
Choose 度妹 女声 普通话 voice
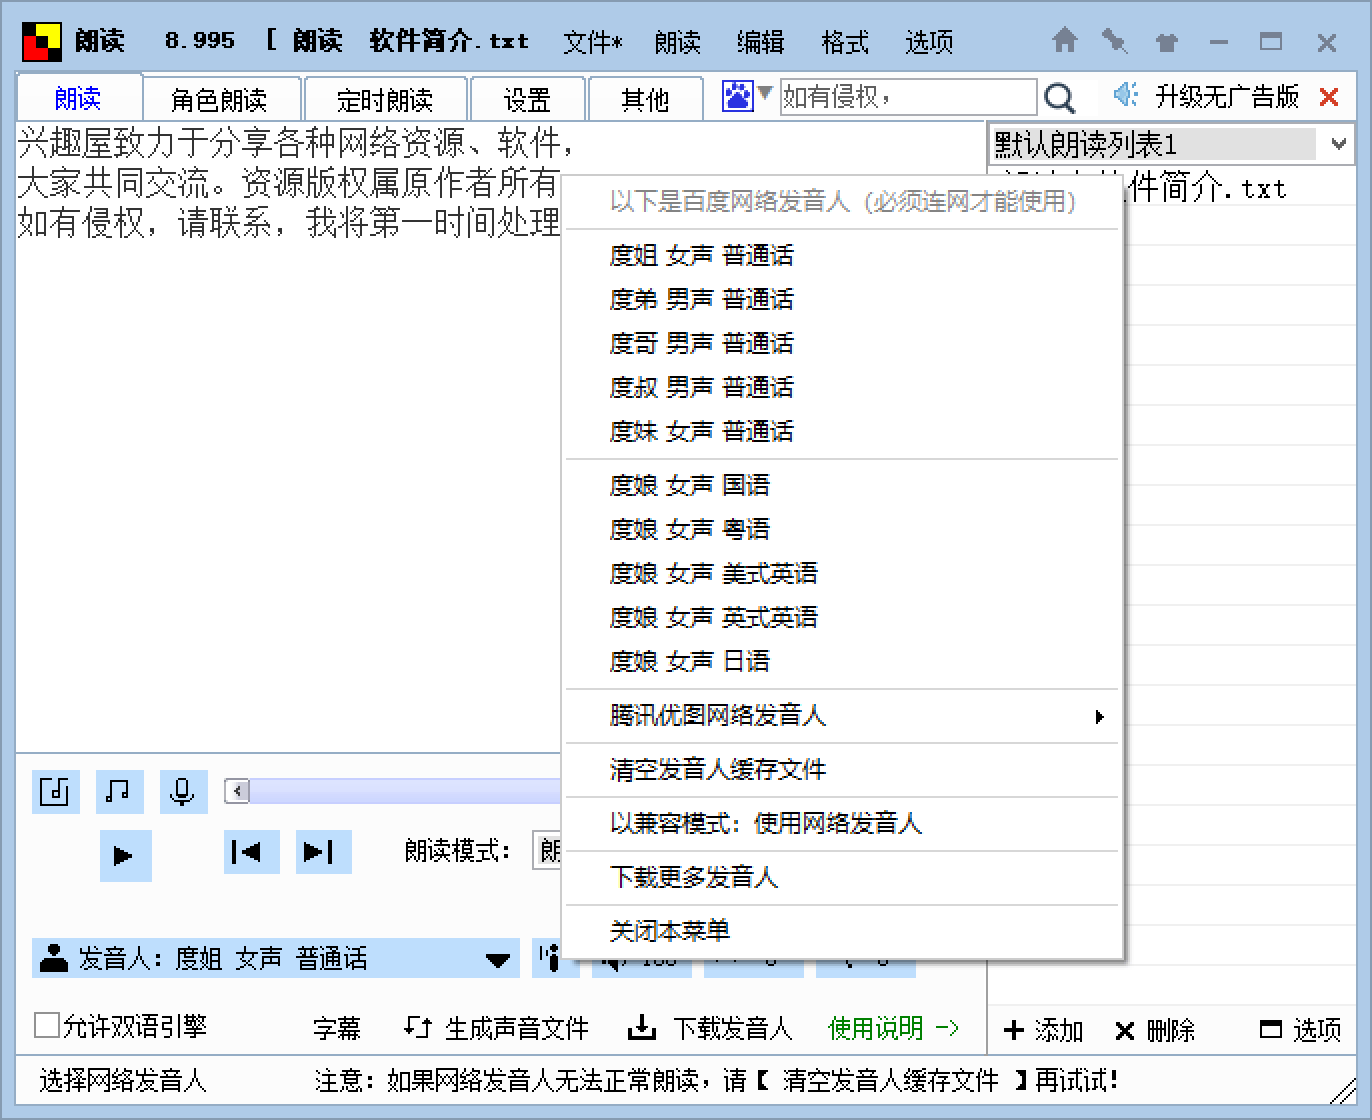pyautogui.click(x=842, y=432)
